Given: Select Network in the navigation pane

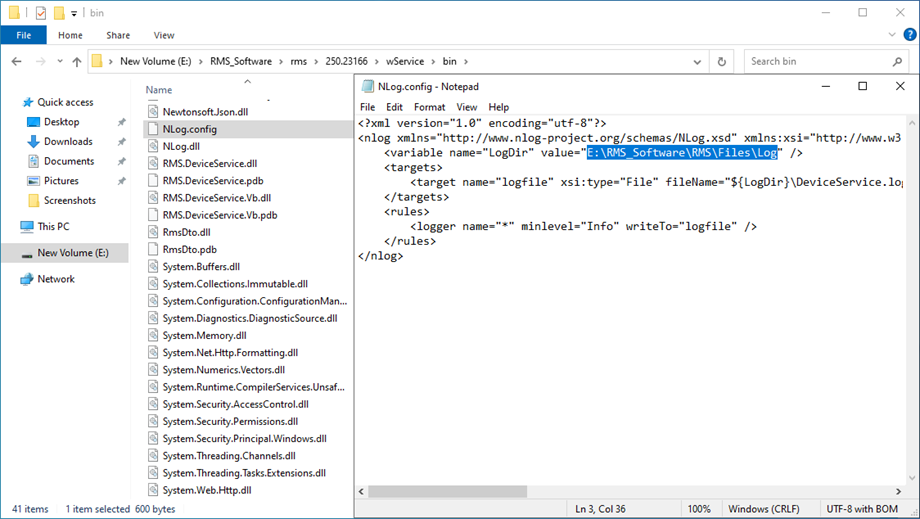Looking at the screenshot, I should pos(56,279).
